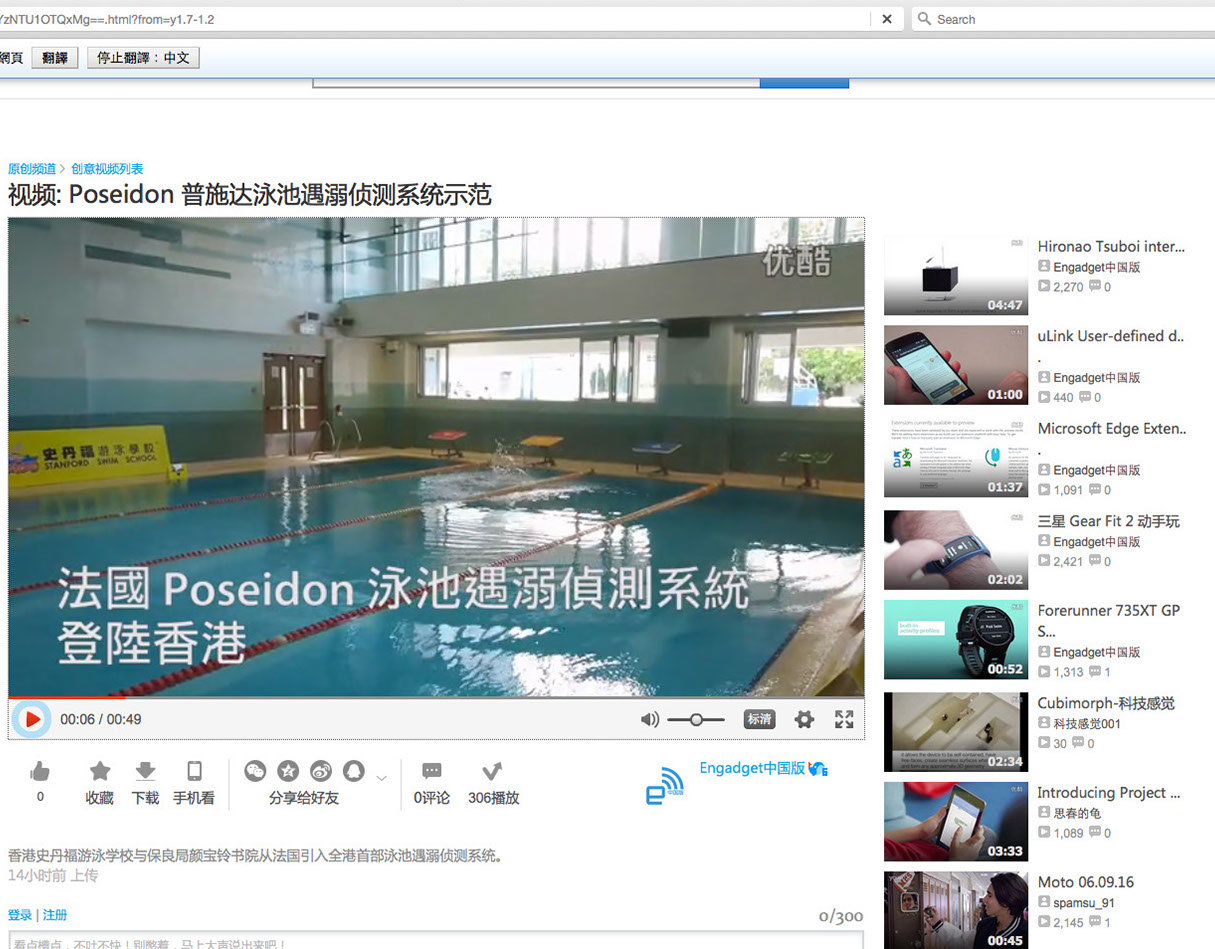
Task: Open the 三星 Gear Fit 2 动手玩 thumbnail
Action: pos(955,550)
